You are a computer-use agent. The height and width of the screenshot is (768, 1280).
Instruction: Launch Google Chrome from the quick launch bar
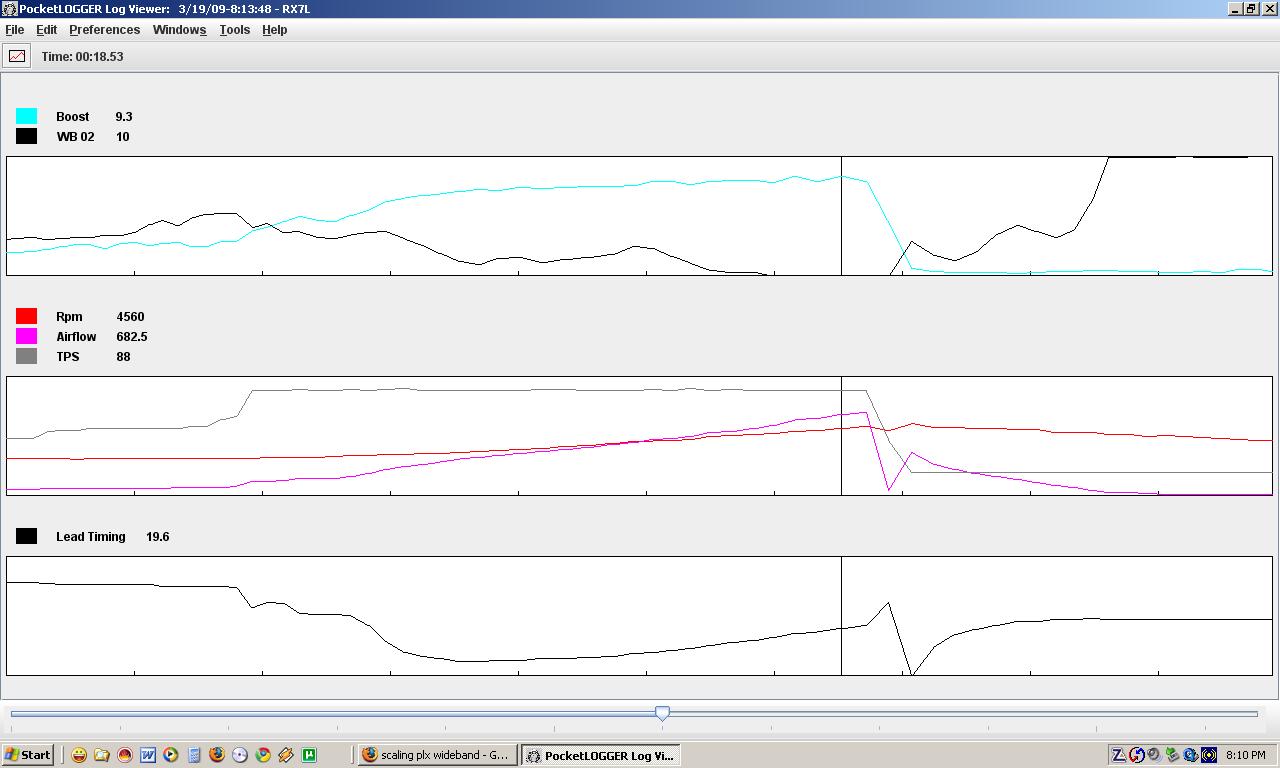(263, 755)
